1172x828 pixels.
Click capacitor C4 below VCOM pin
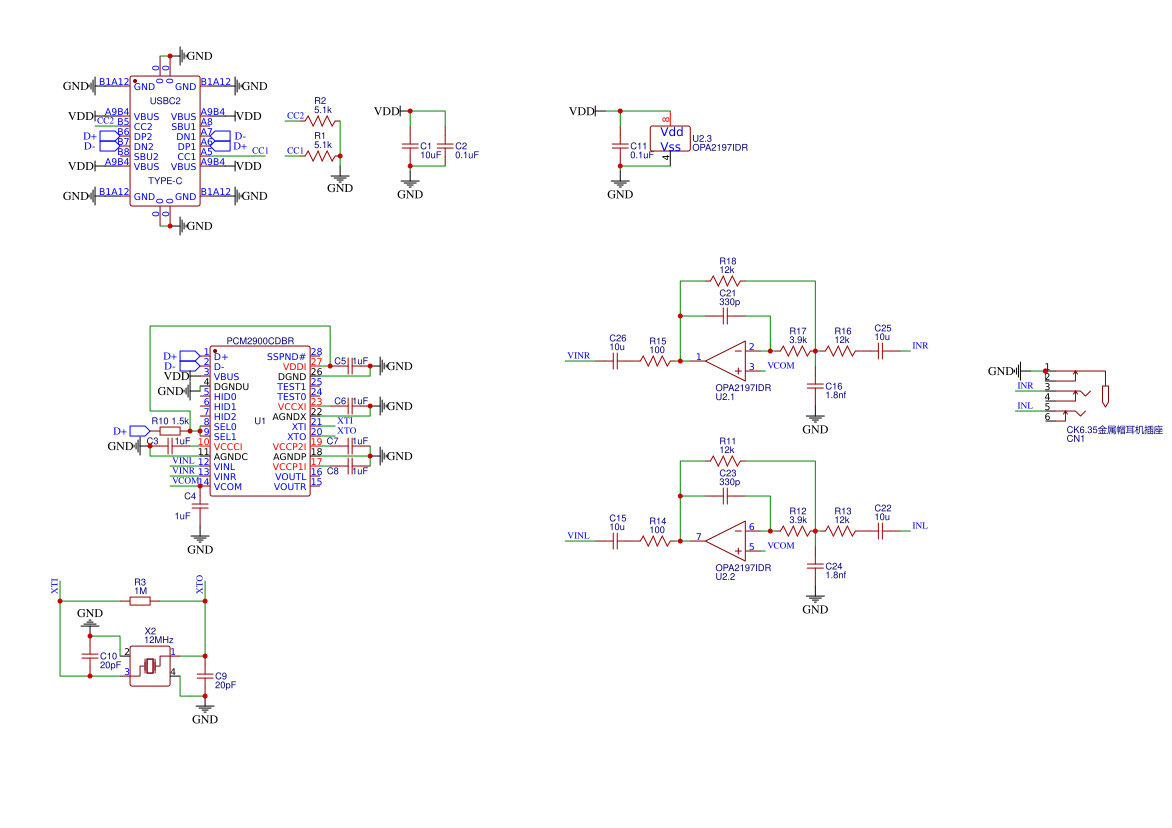tap(200, 506)
